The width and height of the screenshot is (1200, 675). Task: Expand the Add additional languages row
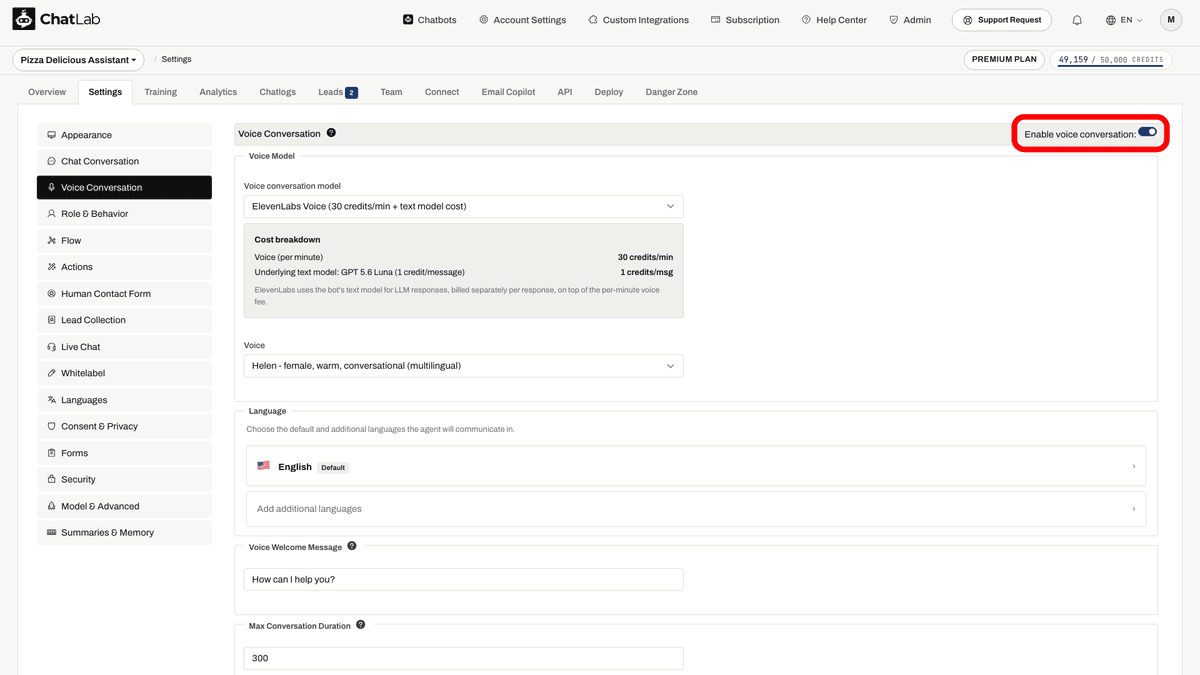[696, 509]
